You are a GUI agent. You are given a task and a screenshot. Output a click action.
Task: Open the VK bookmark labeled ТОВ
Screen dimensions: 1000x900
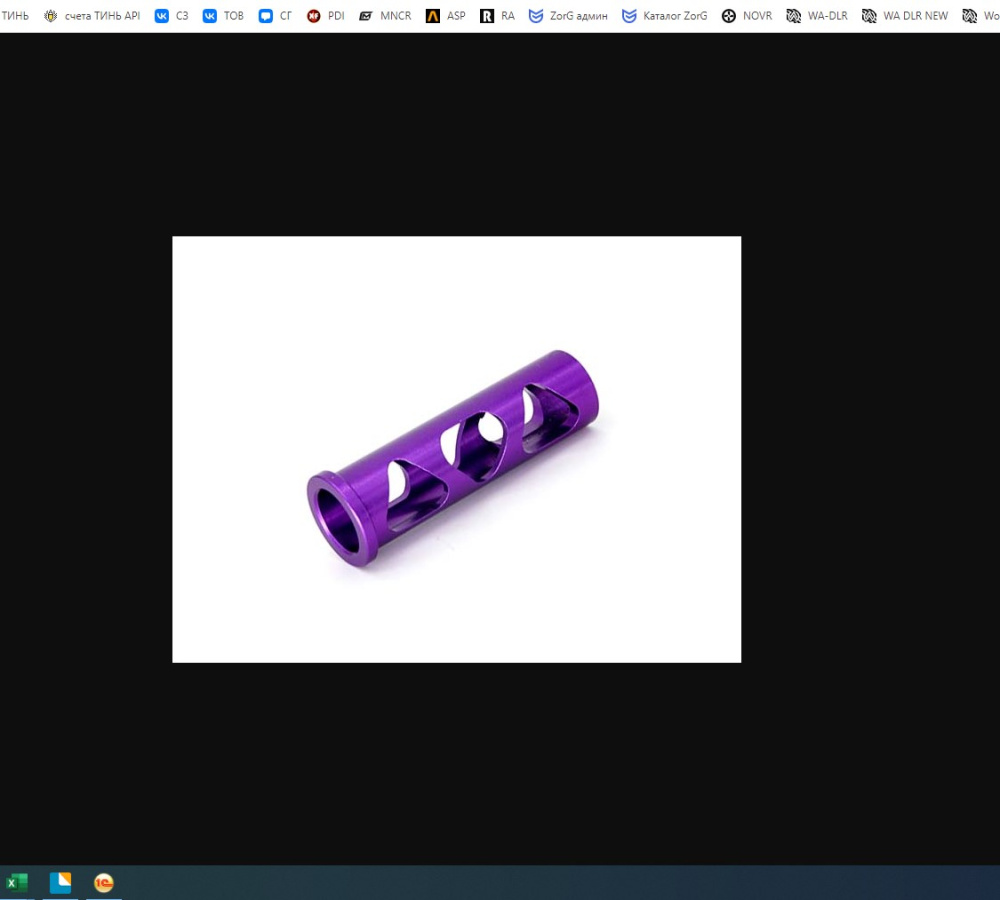pos(223,16)
